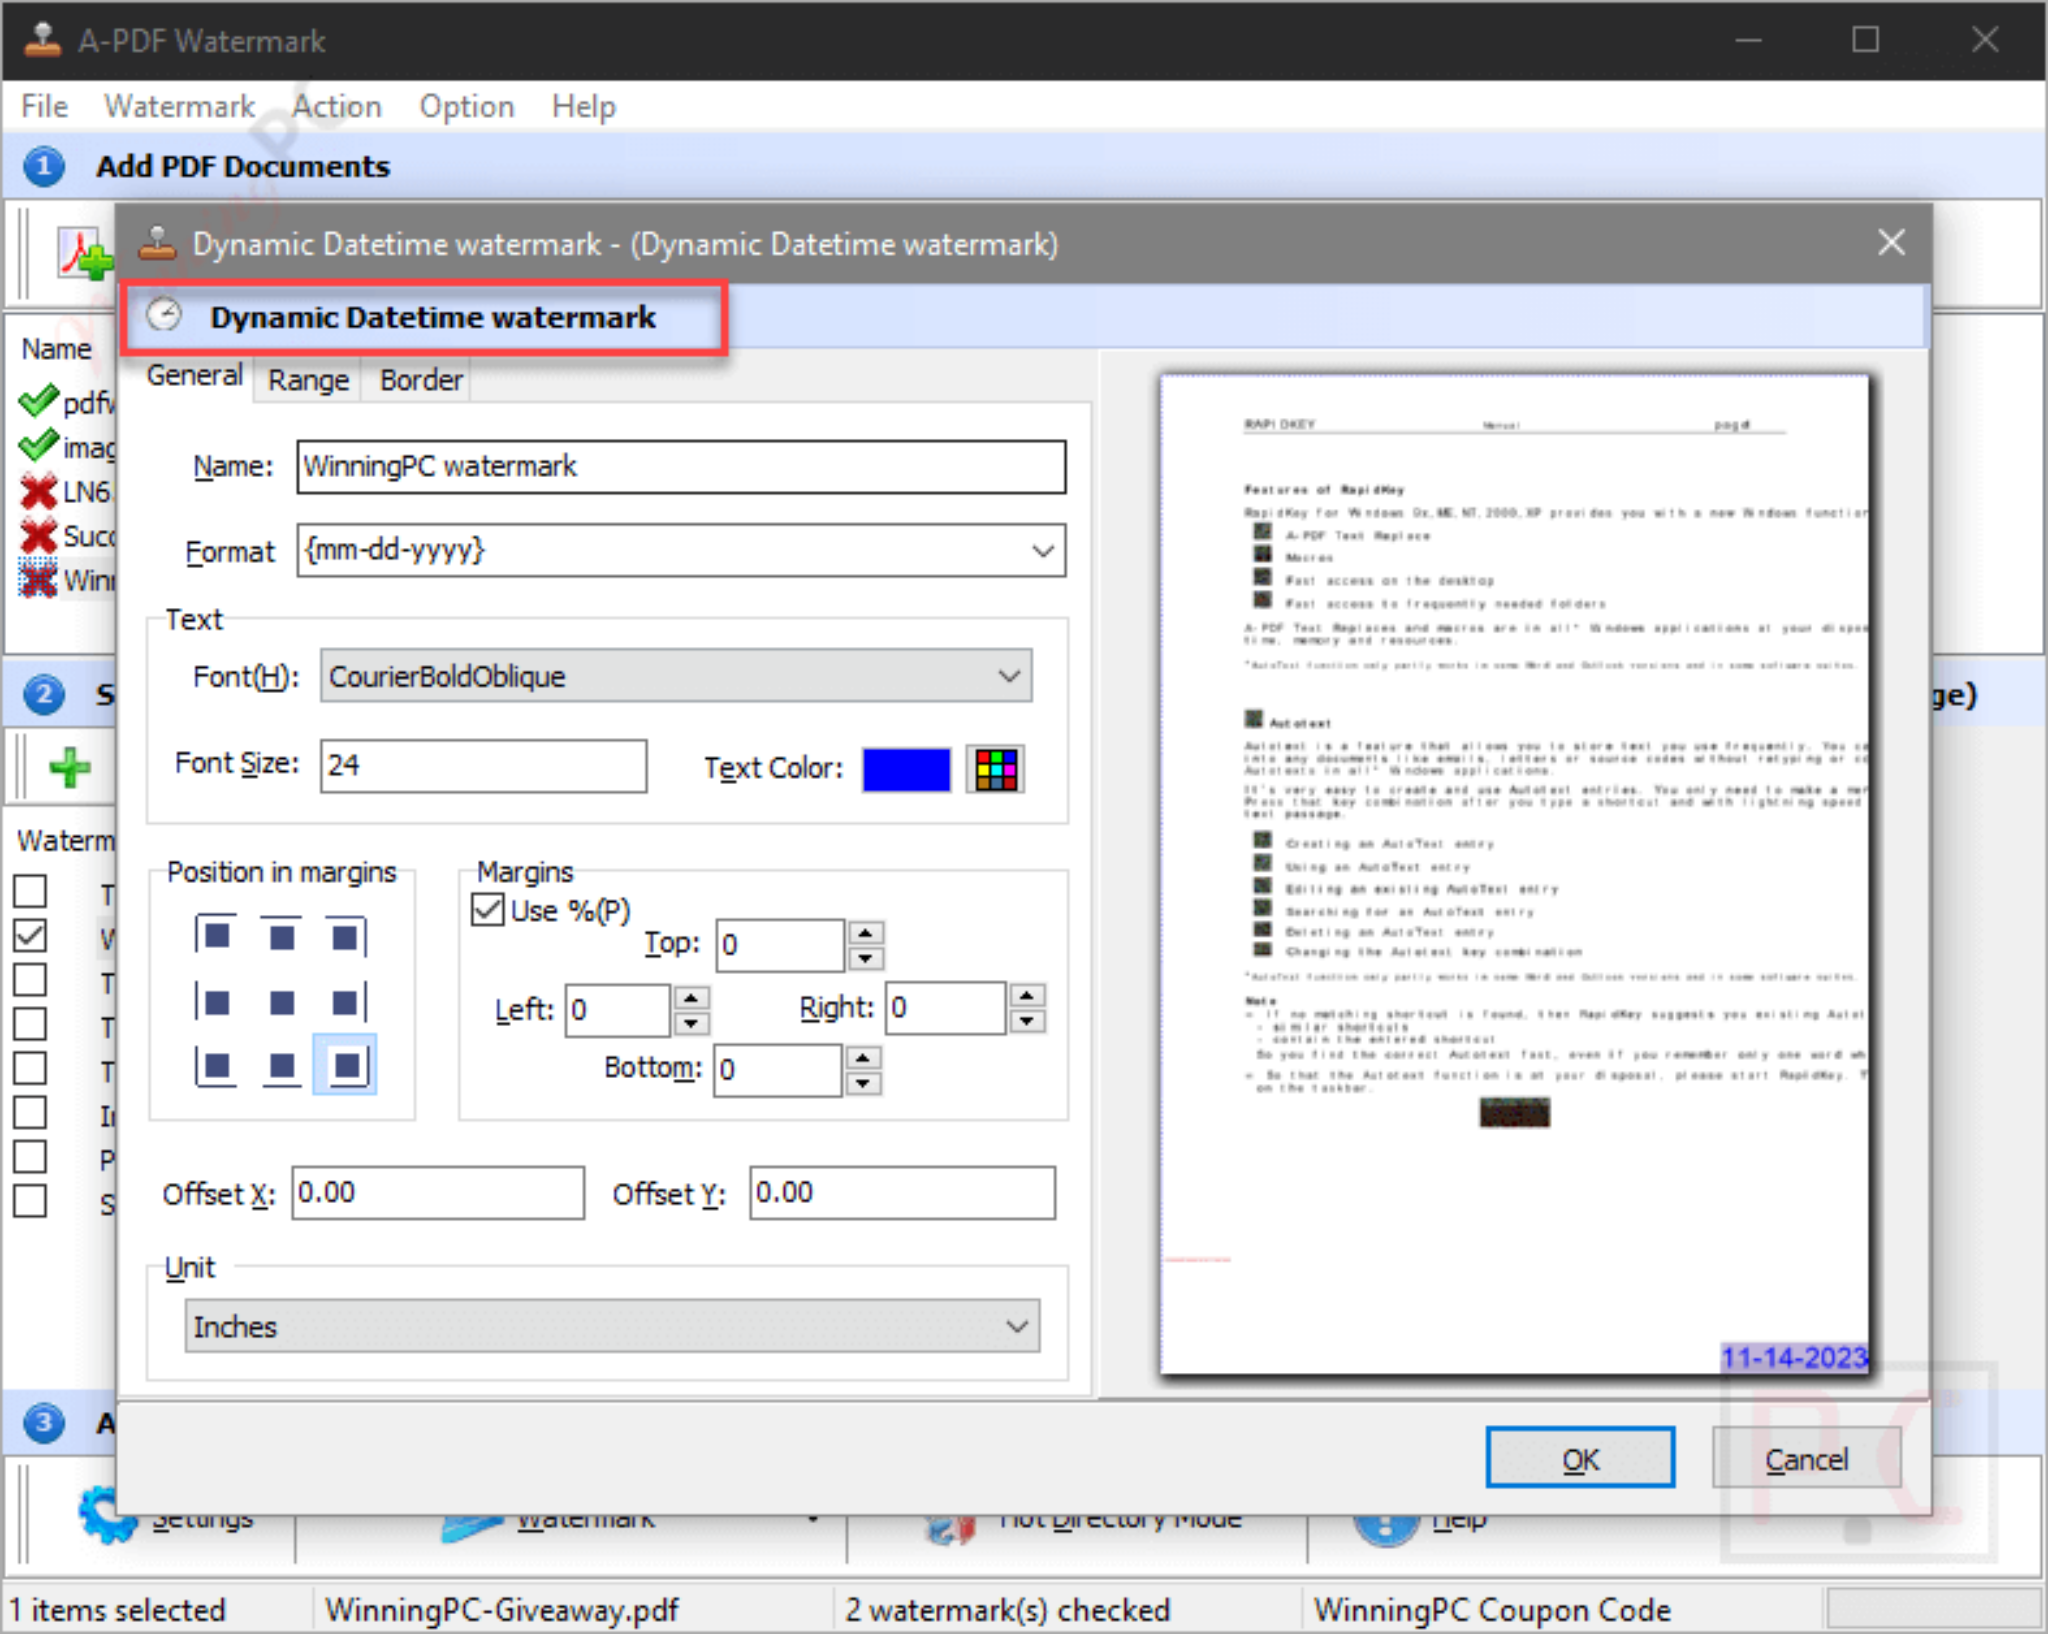Switch to the Range tab
The height and width of the screenshot is (1634, 2048).
(307, 379)
